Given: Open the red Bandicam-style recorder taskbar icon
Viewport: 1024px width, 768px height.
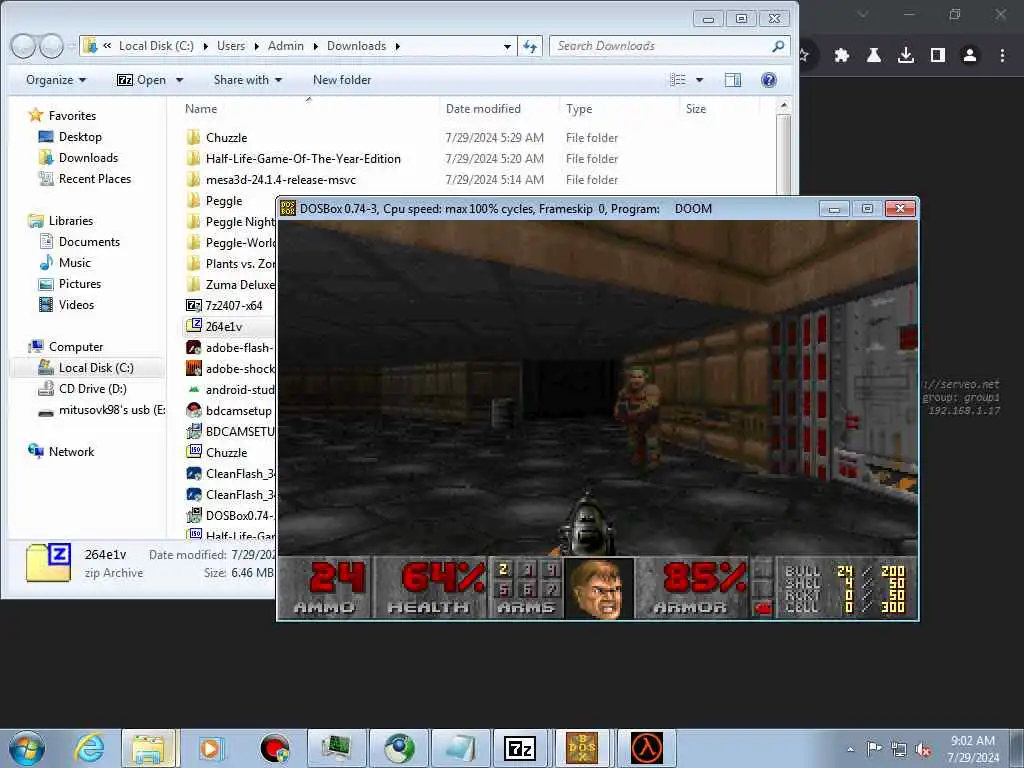Looking at the screenshot, I should click(x=275, y=748).
